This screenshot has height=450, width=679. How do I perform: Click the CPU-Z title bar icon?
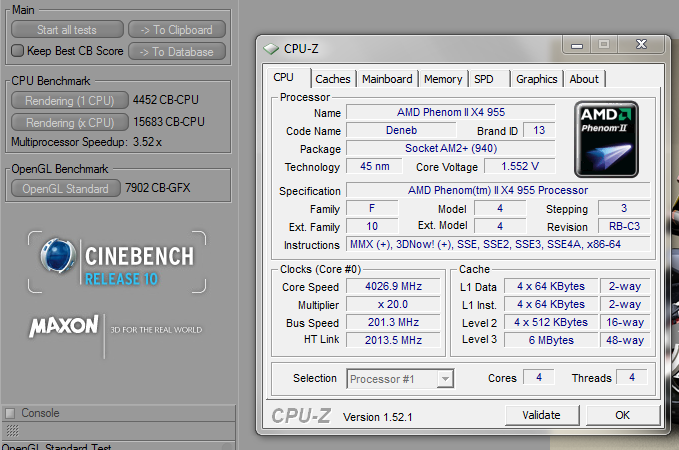coord(271,49)
